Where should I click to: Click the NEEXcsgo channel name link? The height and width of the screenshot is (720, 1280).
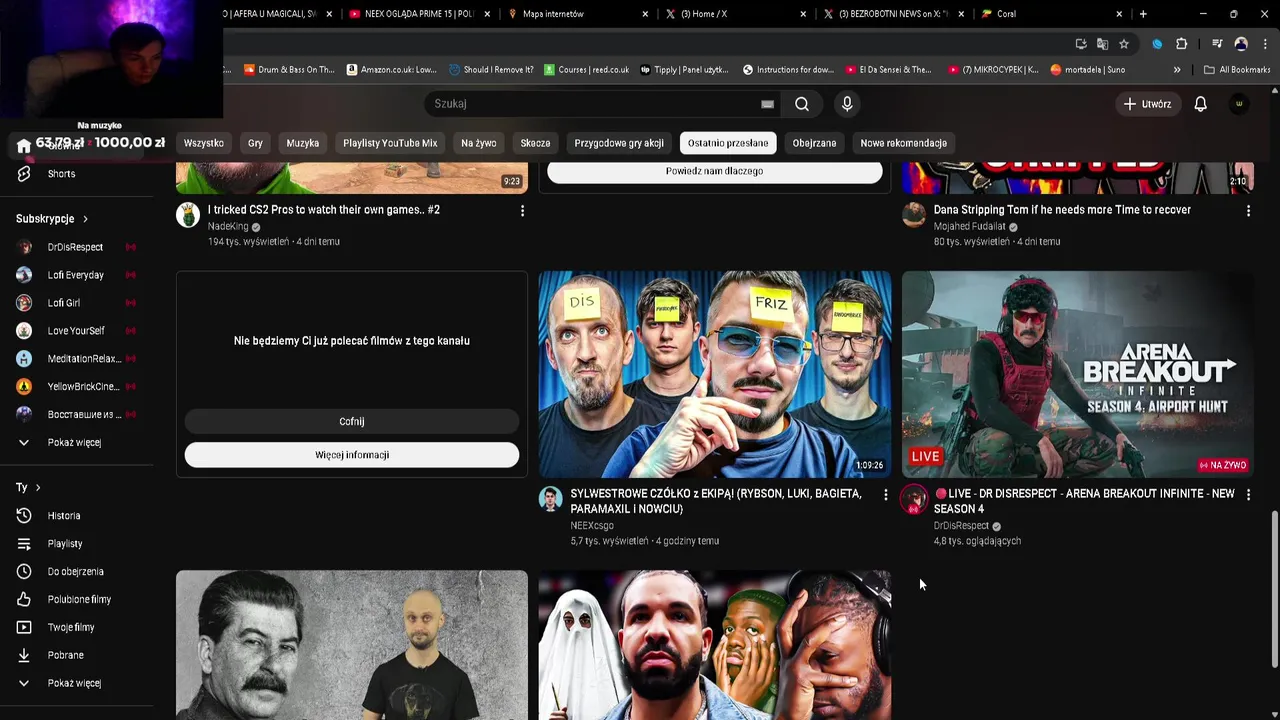tap(592, 526)
